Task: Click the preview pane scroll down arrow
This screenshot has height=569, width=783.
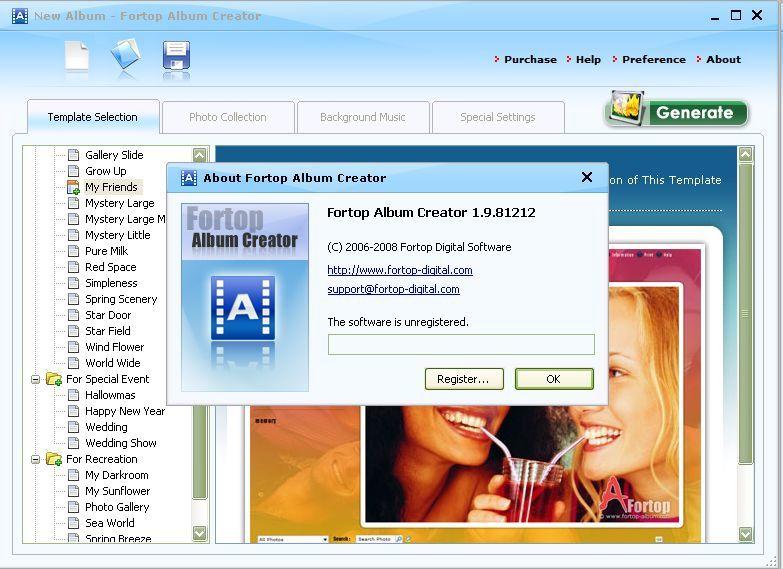Action: [746, 534]
